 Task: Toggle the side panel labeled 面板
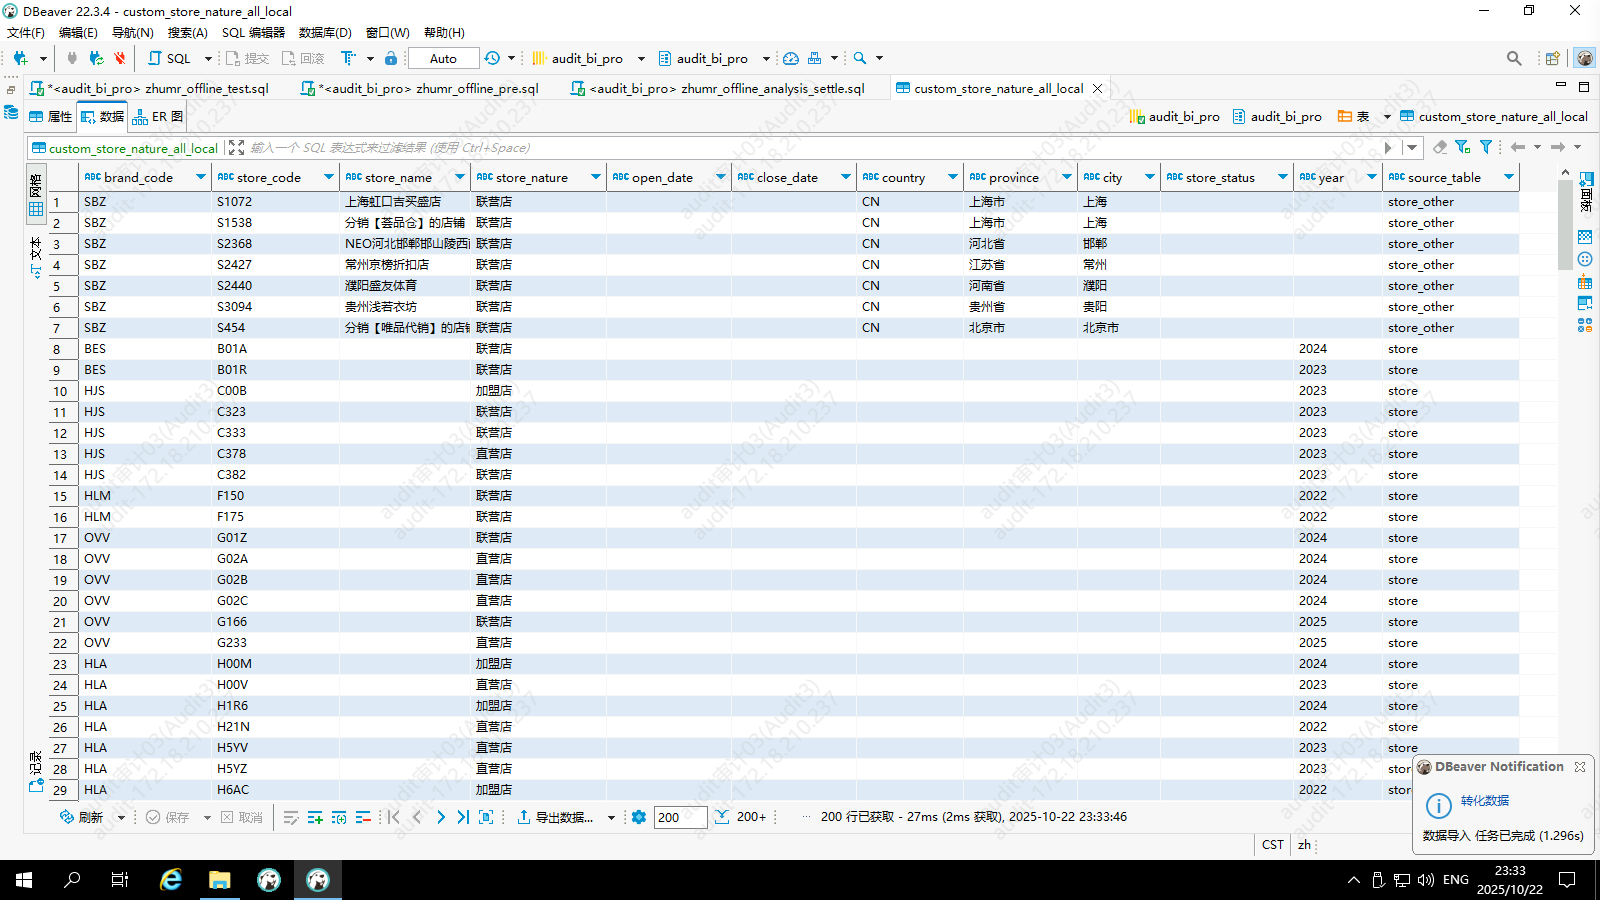pos(1586,193)
